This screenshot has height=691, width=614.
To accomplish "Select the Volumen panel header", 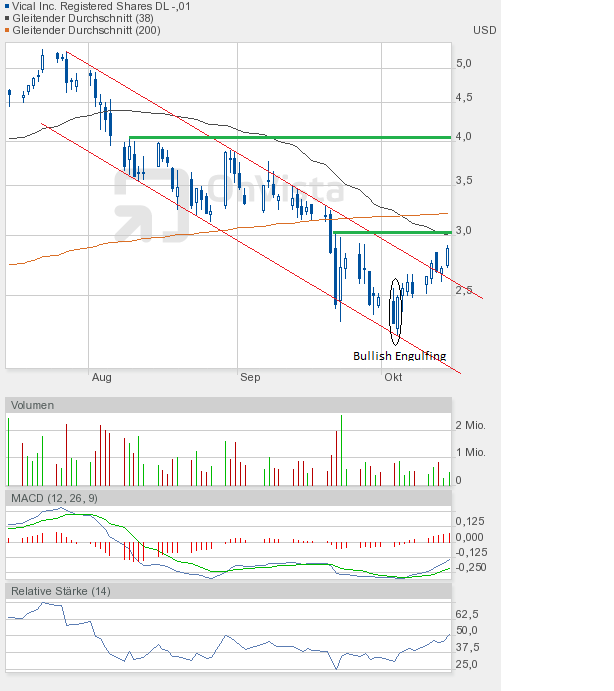I will [x=32, y=405].
